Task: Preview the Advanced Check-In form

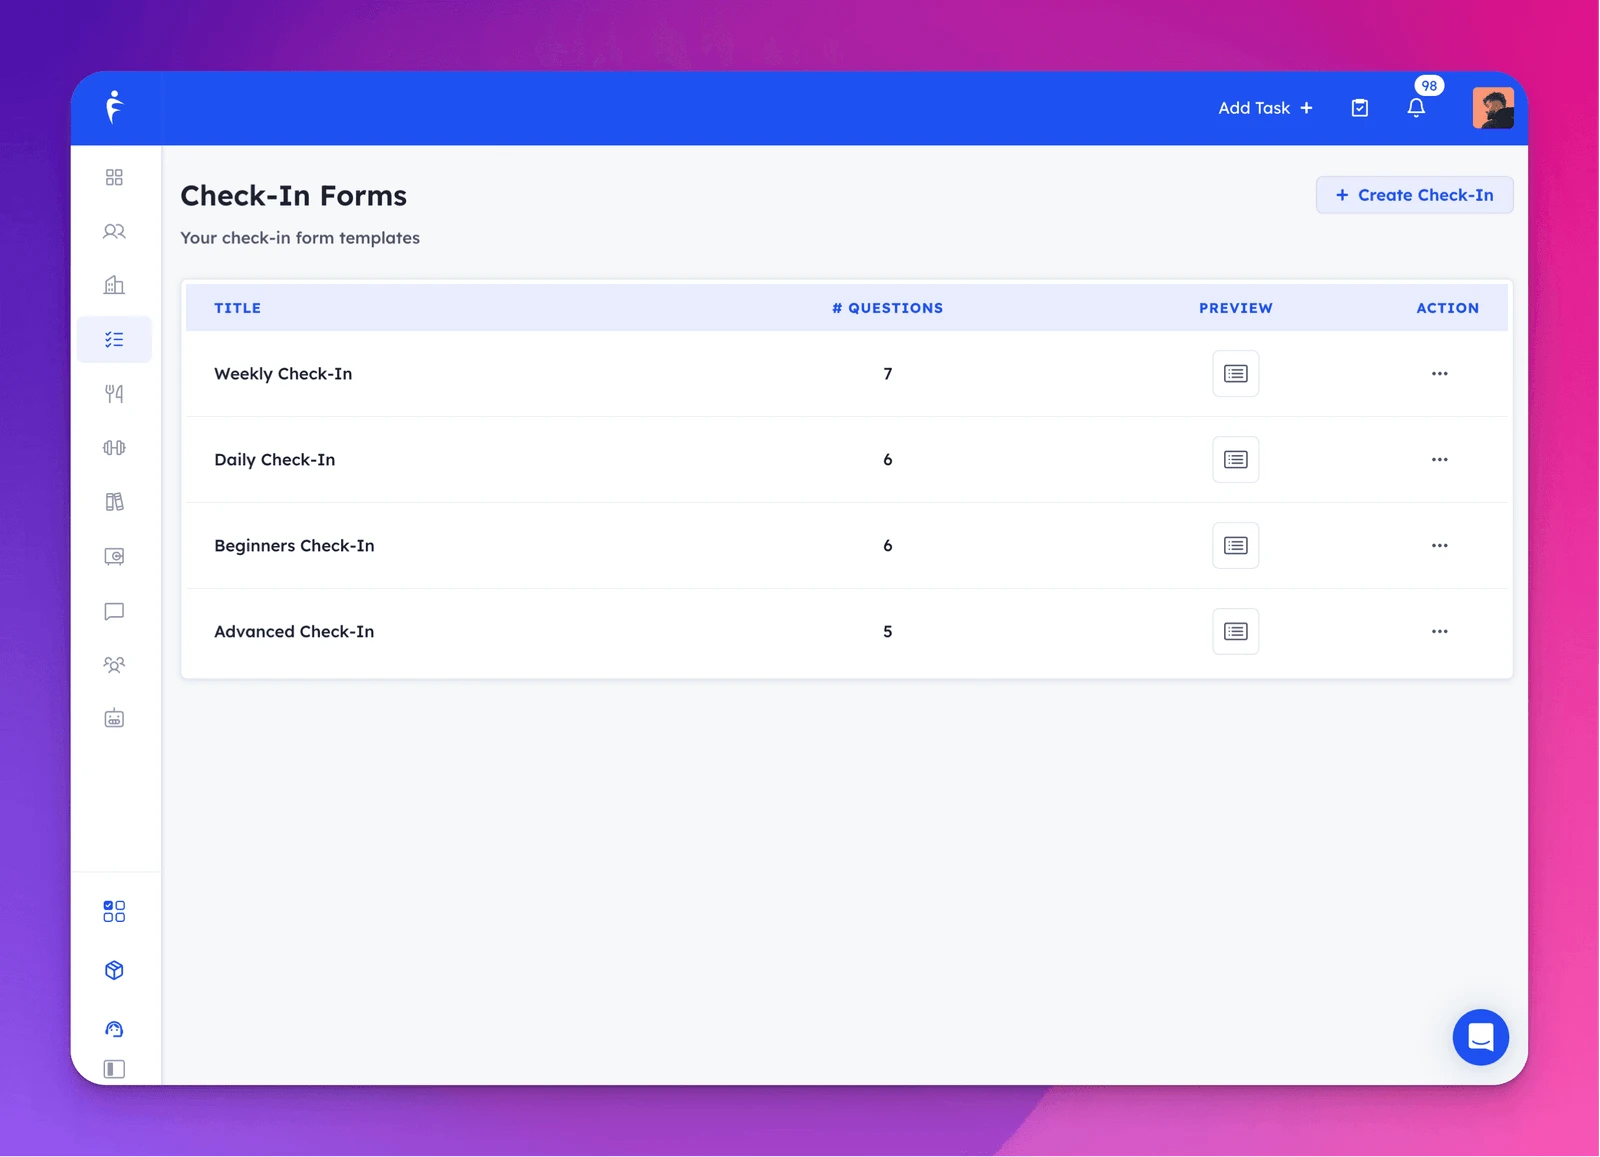Action: tap(1236, 631)
